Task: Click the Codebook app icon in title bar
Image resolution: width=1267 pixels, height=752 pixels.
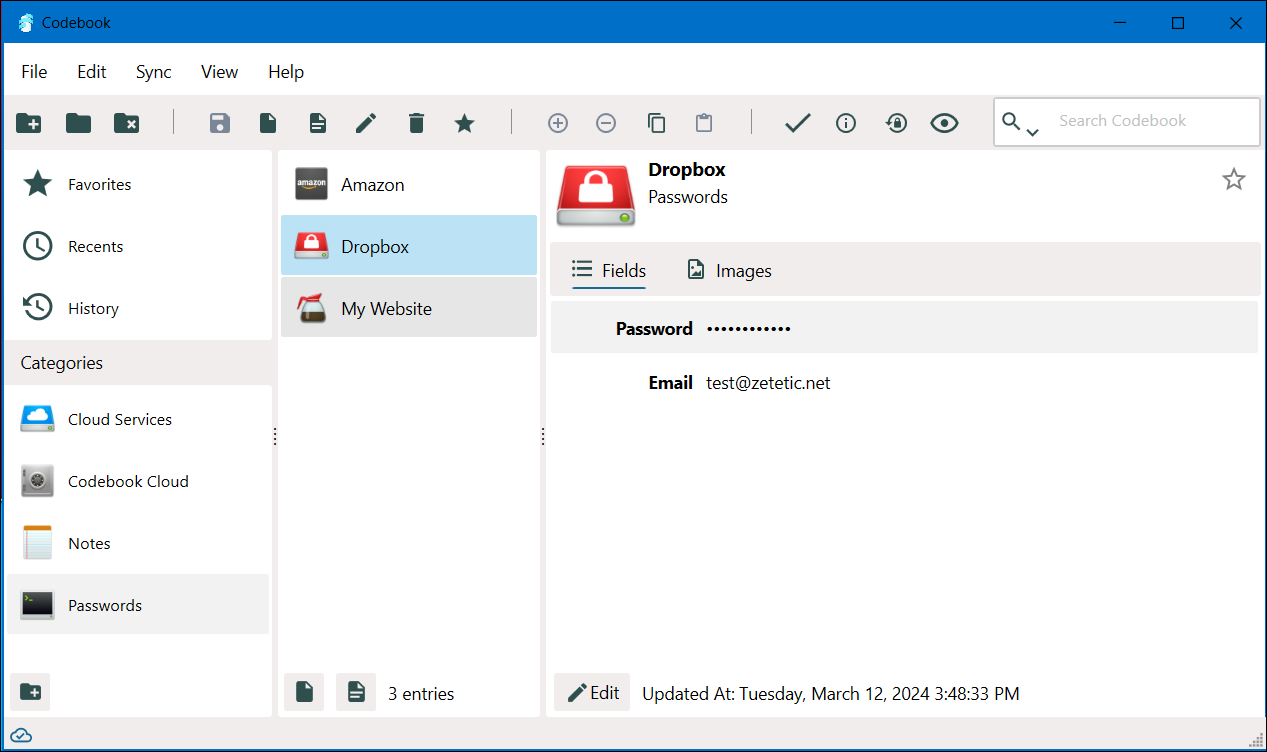Action: click(x=26, y=22)
